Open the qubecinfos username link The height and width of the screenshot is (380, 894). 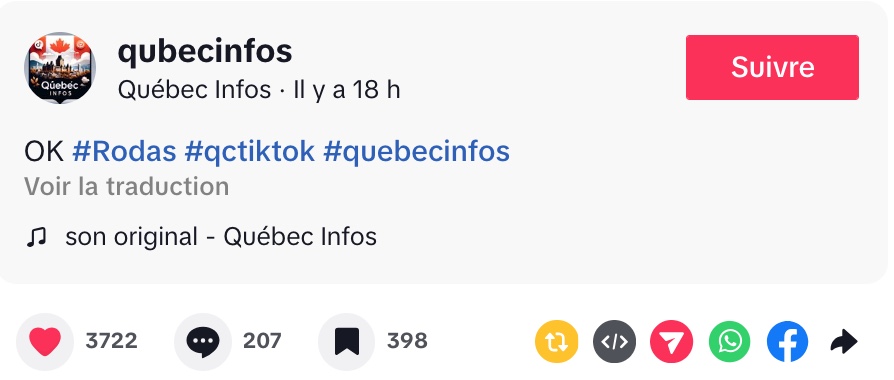tap(205, 52)
